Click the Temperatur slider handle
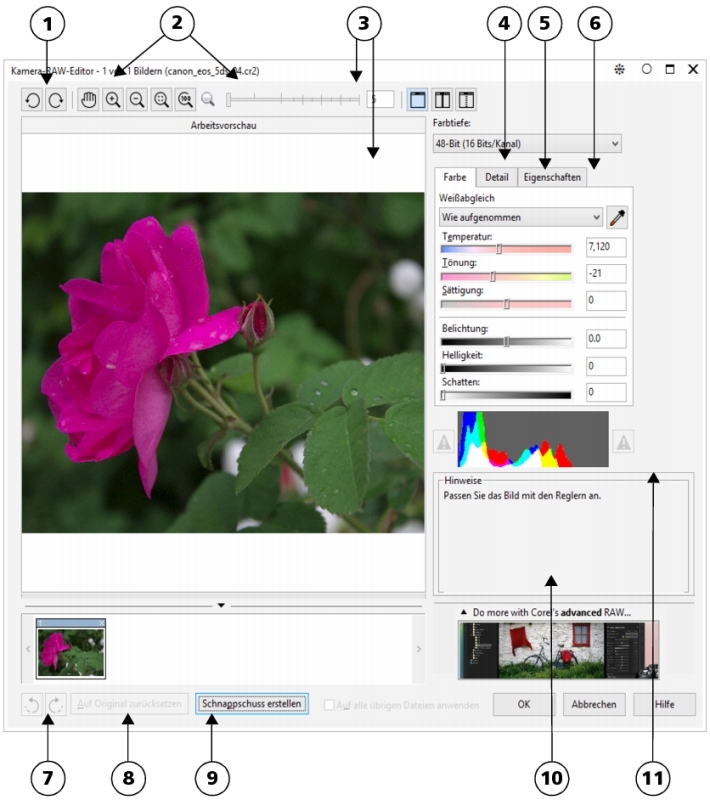 499,248
